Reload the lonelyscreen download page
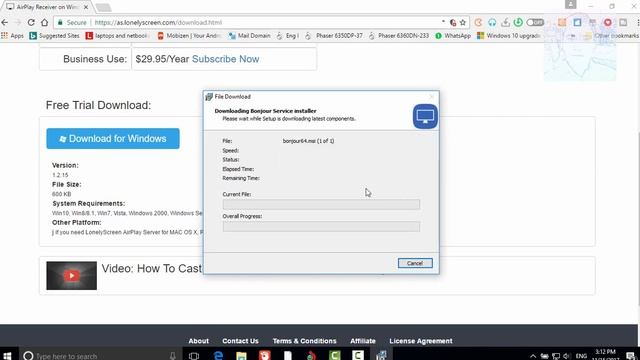Image resolution: width=640 pixels, height=360 pixels. pos(31,22)
